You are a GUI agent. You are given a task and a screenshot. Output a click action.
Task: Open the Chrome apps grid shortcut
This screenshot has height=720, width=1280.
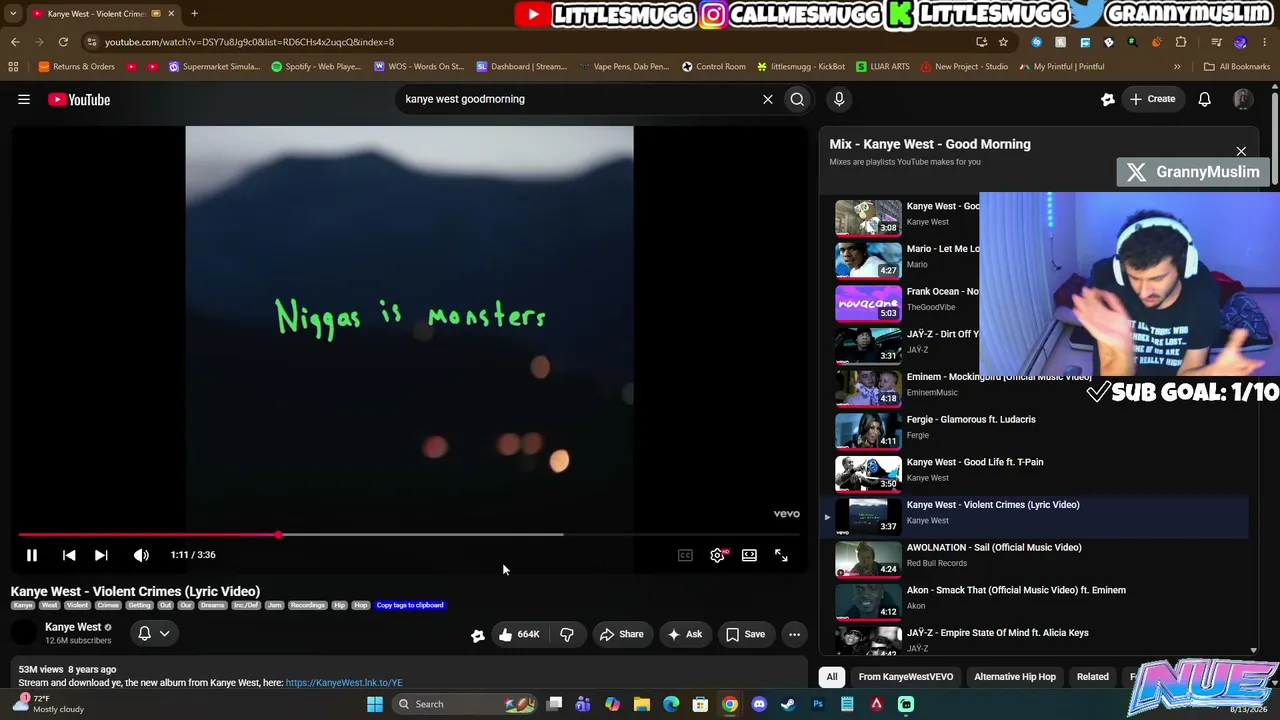tap(13, 67)
